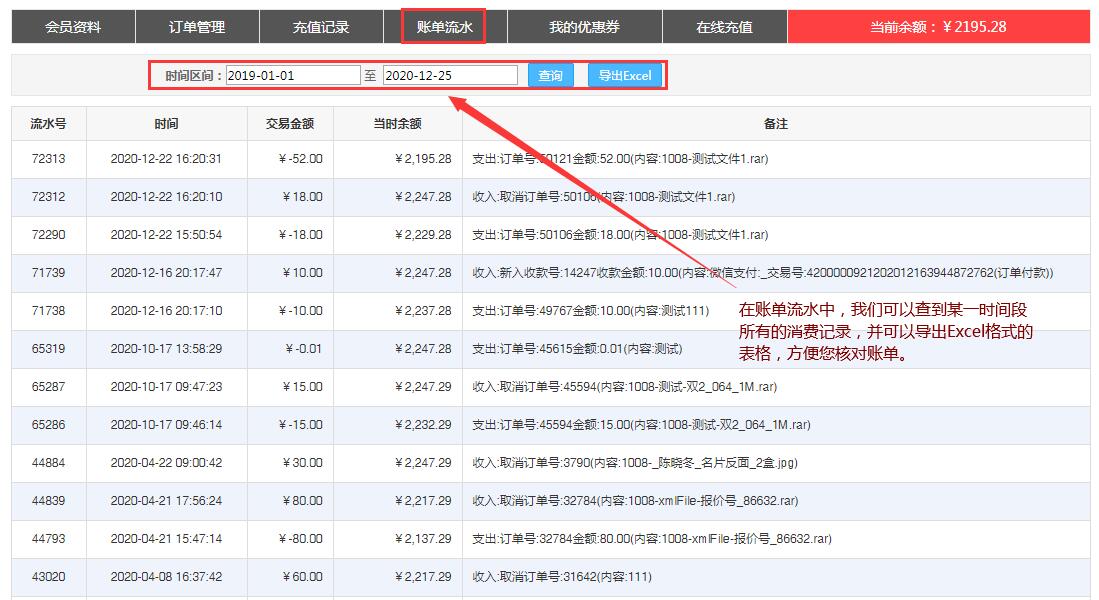Click timestamp 2020-12-22 16:20:31
Viewport: 1099px width, 600px height.
166,159
